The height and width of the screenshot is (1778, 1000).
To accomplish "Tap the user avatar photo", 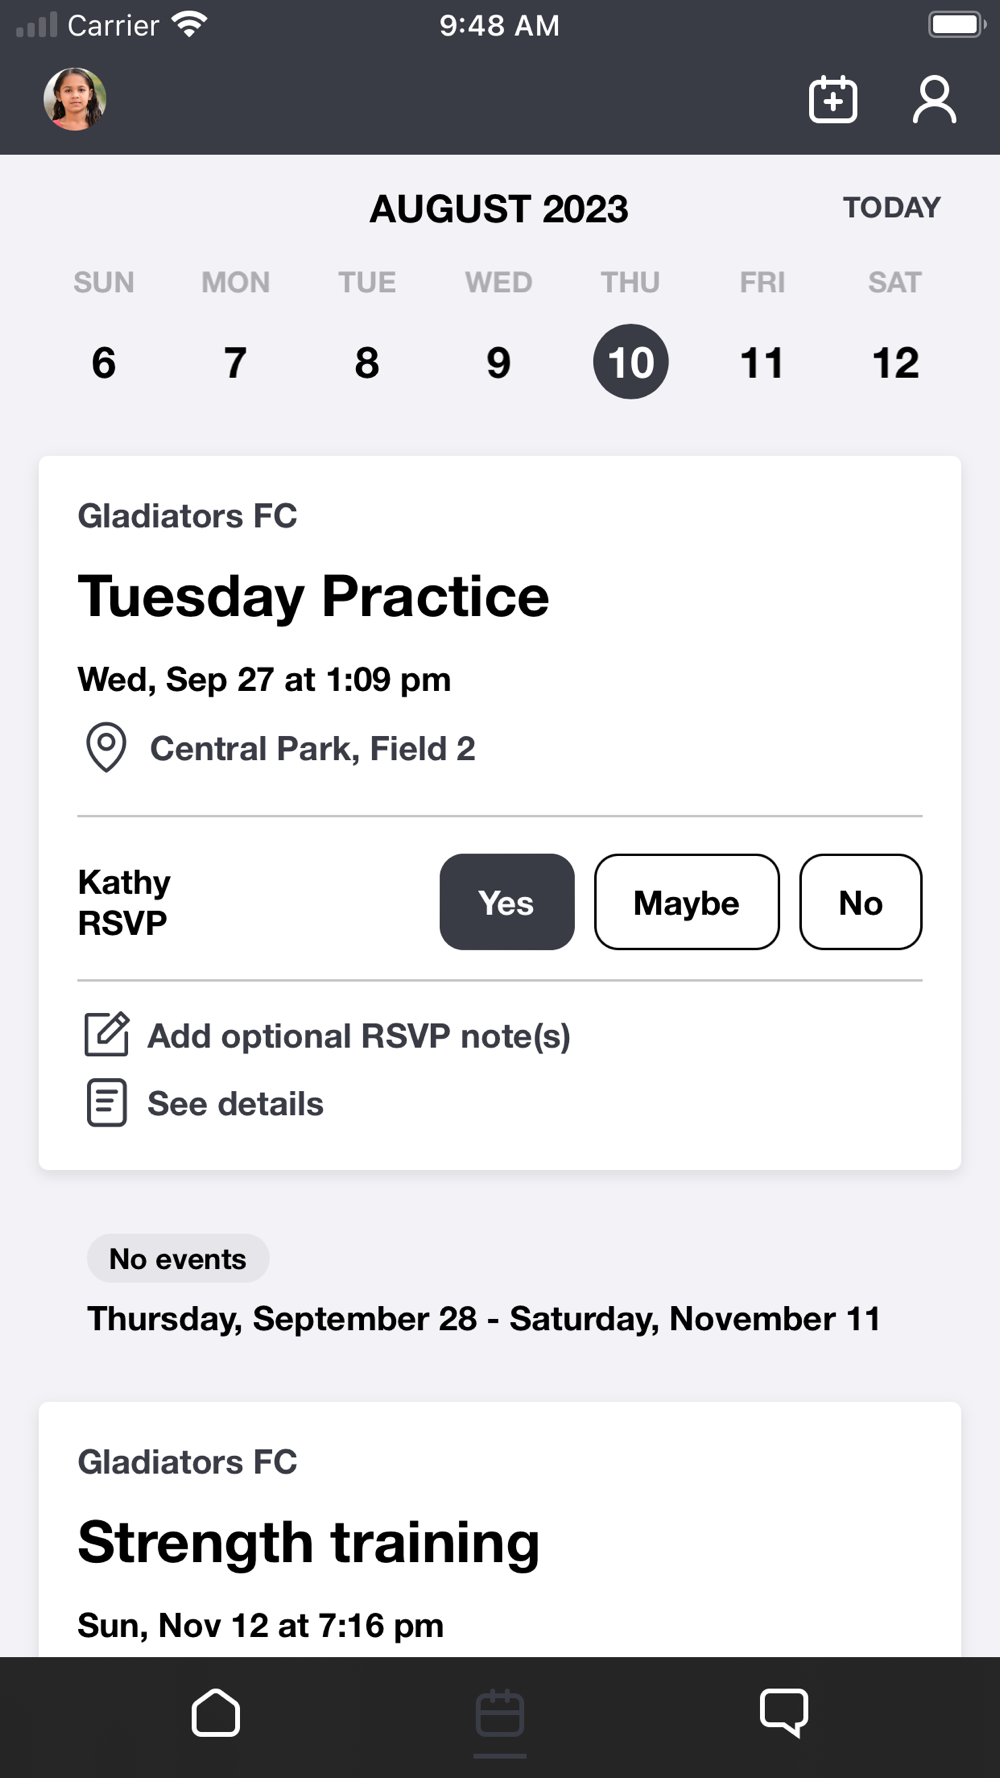I will (x=75, y=99).
